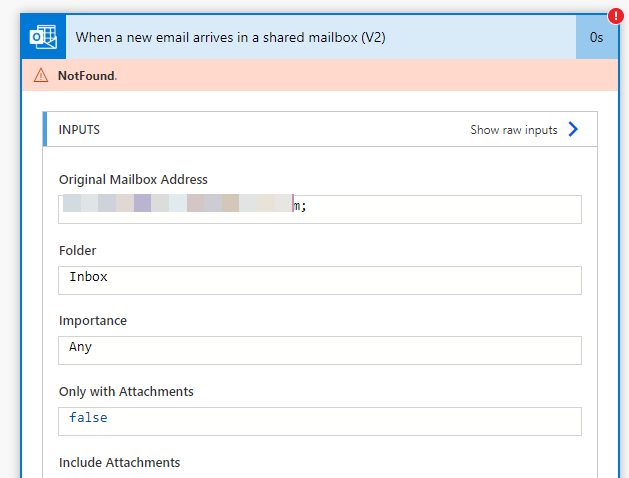629x478 pixels.
Task: Click the visible "m;" end of mailbox address
Action: coord(300,206)
